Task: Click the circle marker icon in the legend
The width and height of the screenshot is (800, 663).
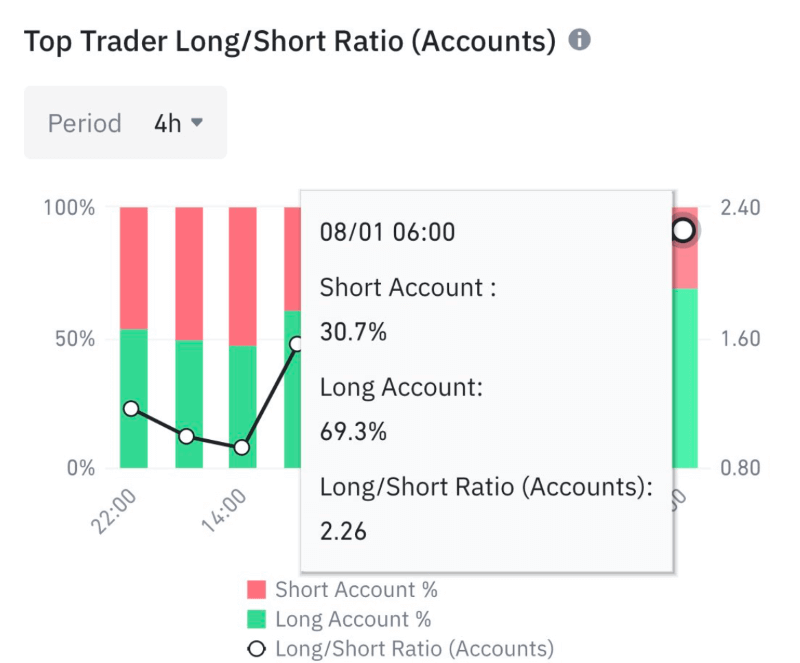Action: click(257, 649)
